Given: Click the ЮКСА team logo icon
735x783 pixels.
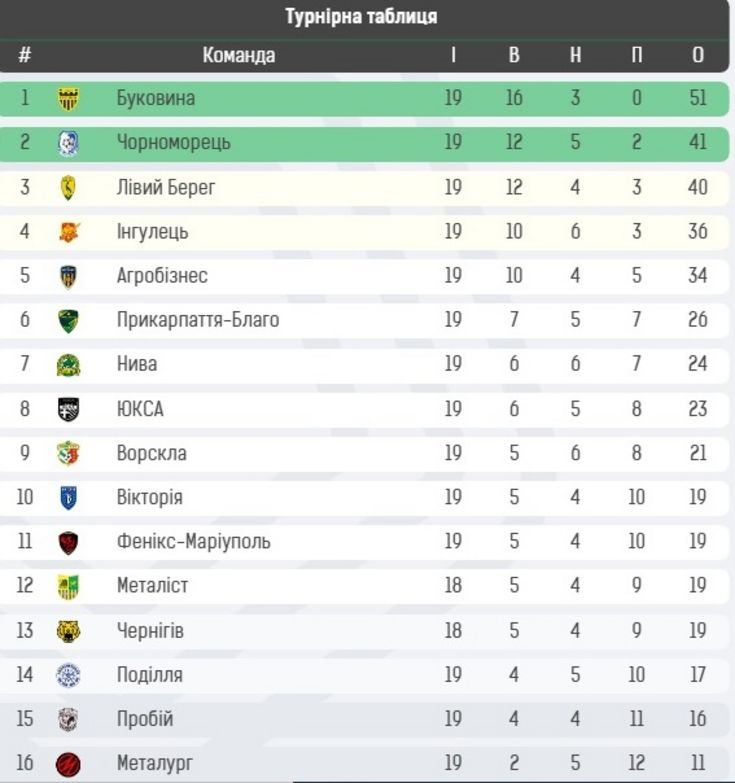Looking at the screenshot, I should [68, 409].
